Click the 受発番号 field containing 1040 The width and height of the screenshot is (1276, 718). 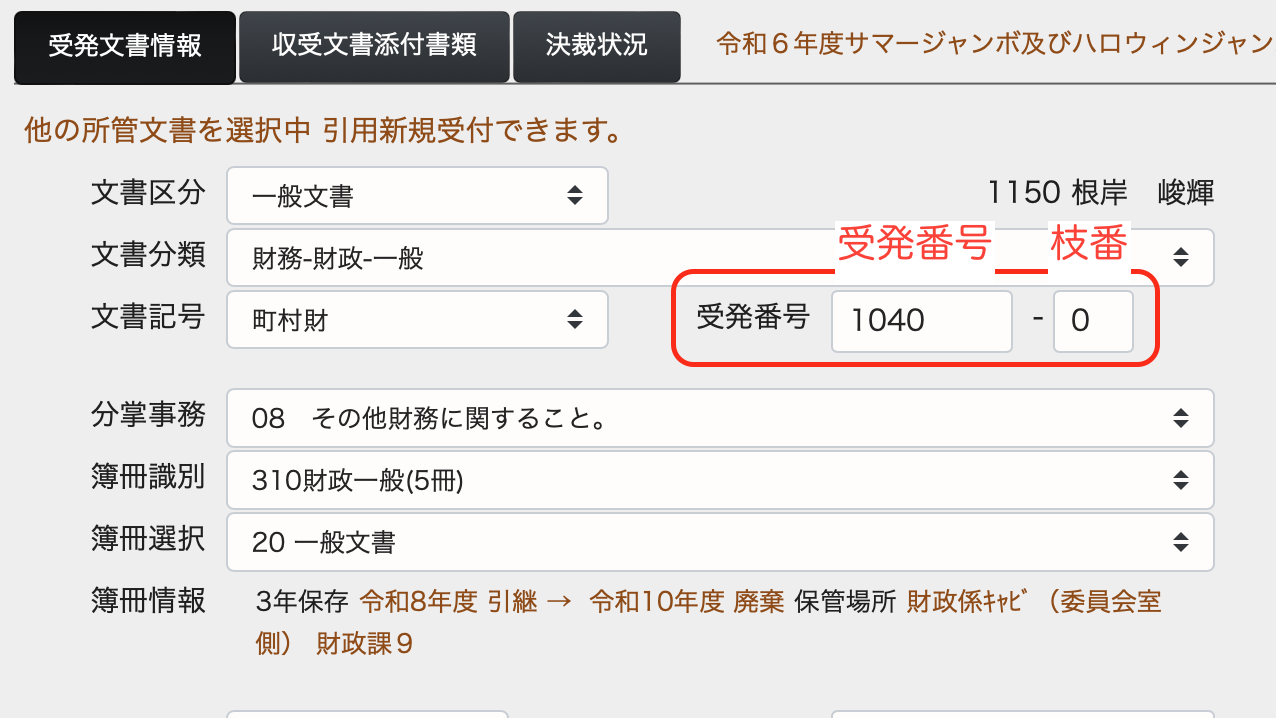click(921, 321)
